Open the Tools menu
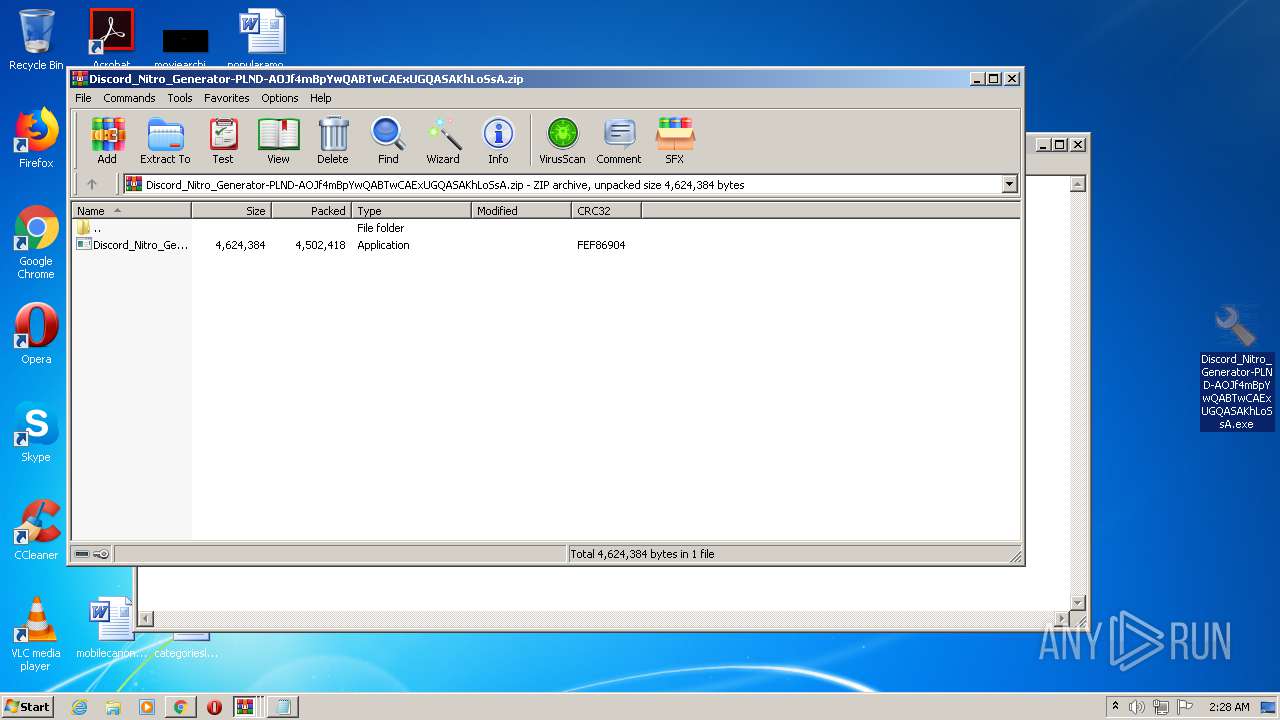The height and width of the screenshot is (720, 1280). tap(180, 98)
